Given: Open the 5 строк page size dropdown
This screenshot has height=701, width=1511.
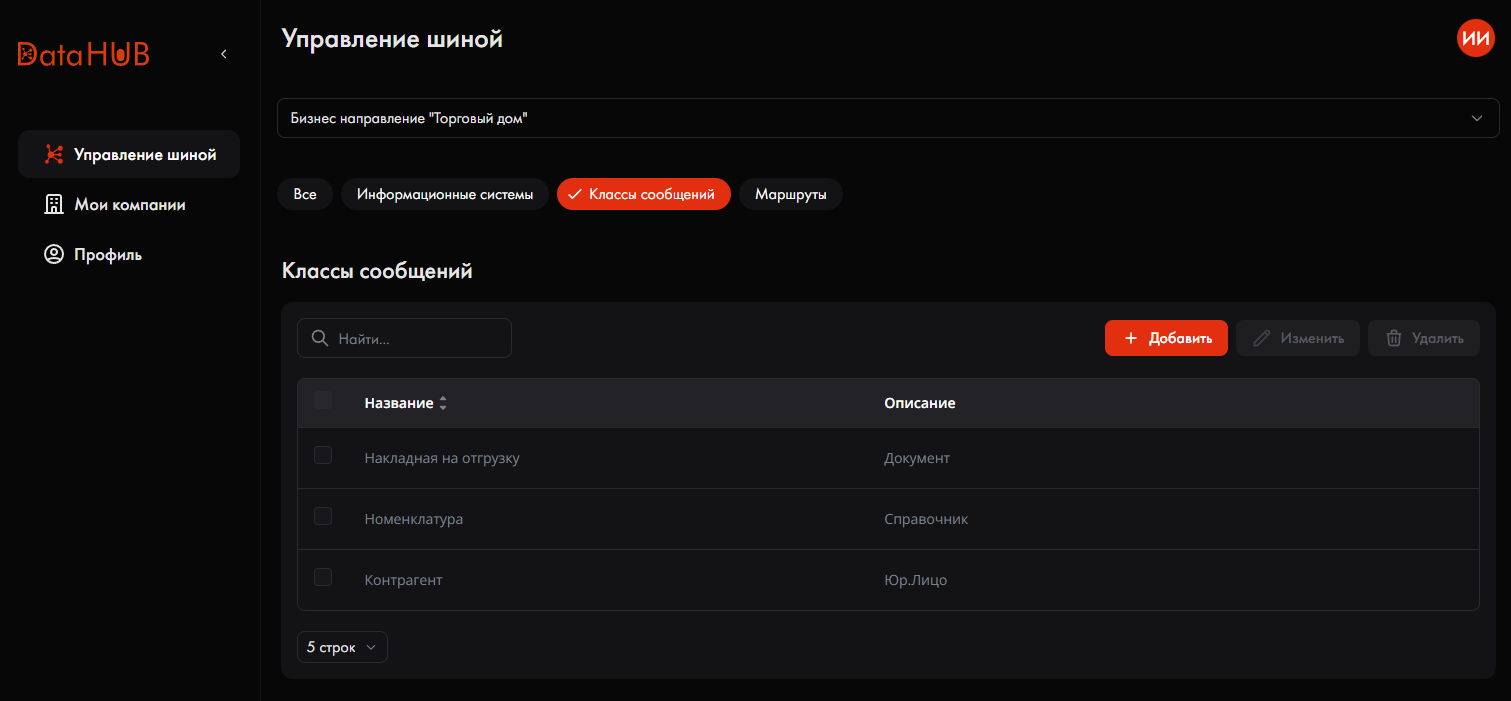Looking at the screenshot, I should point(342,647).
